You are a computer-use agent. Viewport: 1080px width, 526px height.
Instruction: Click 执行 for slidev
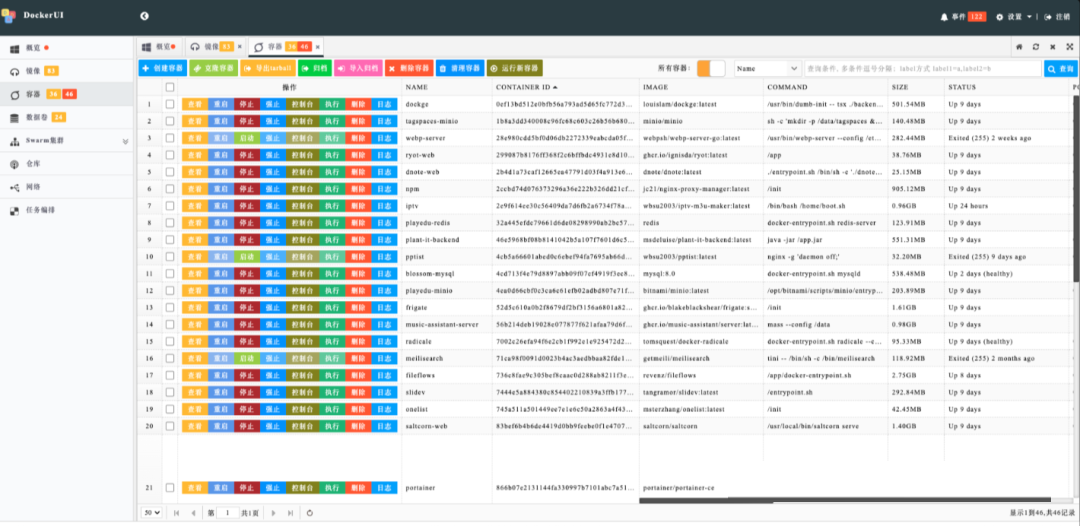[x=332, y=392]
